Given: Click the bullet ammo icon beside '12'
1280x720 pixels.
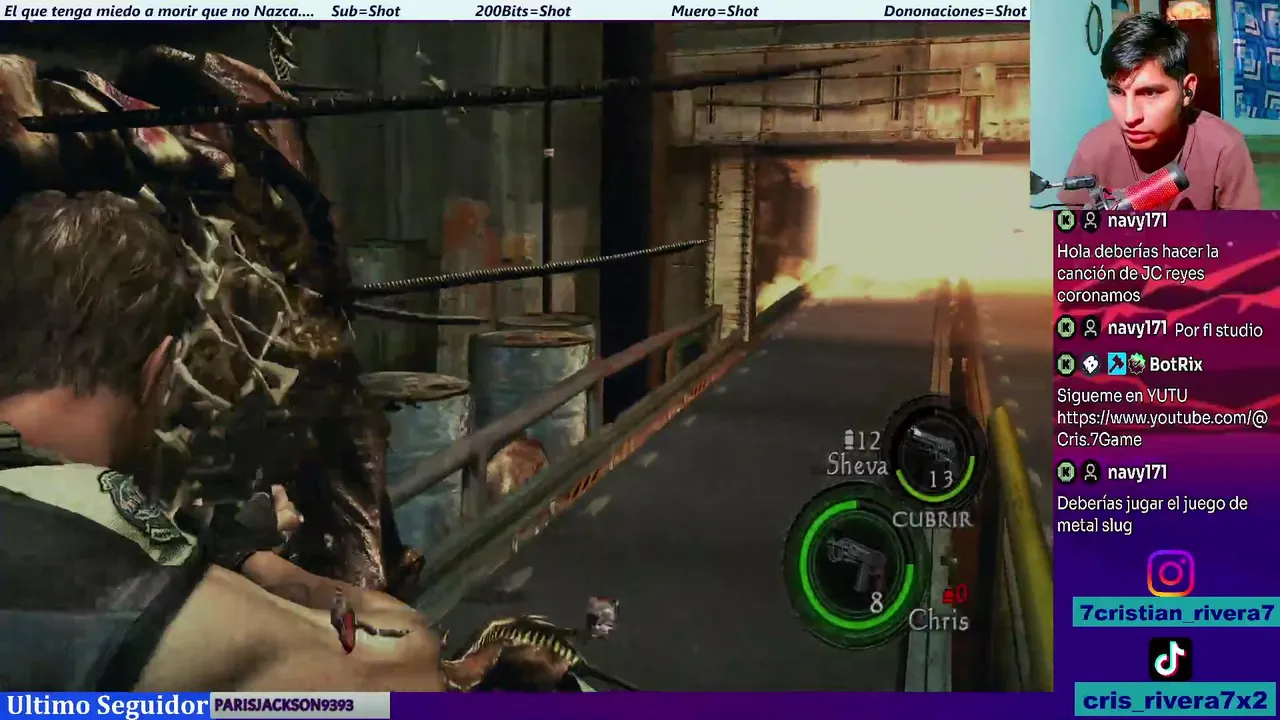Looking at the screenshot, I should (850, 440).
